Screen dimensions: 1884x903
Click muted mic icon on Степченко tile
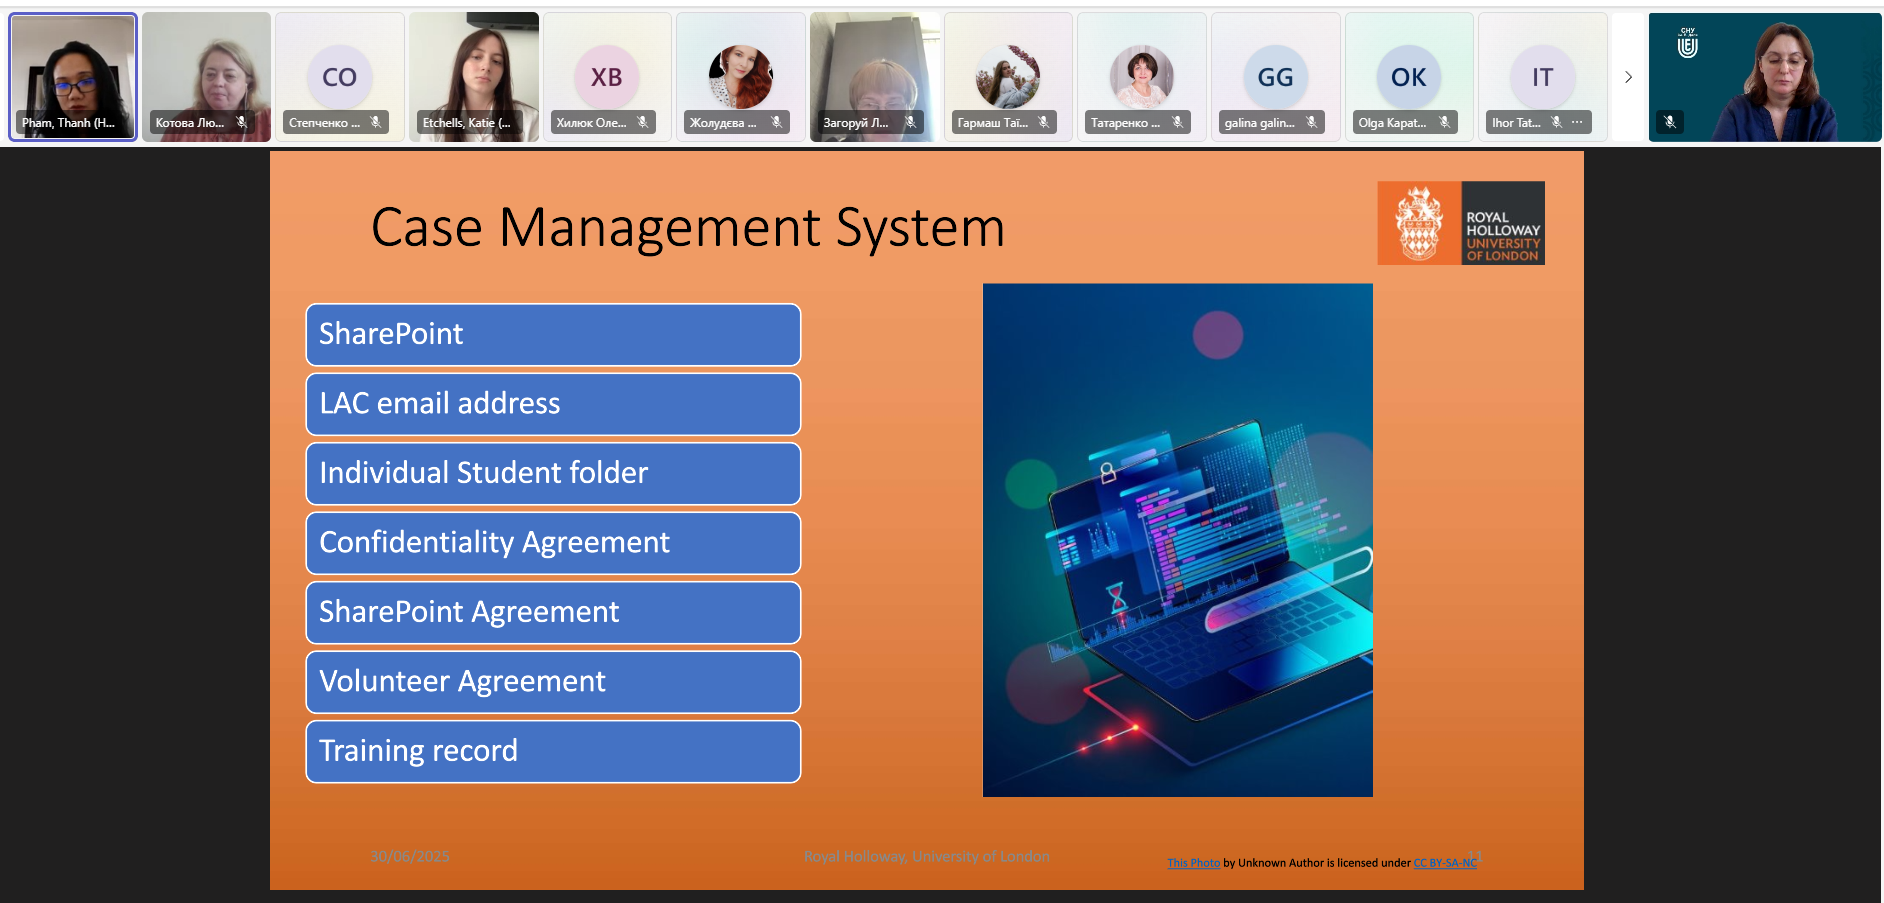point(376,122)
